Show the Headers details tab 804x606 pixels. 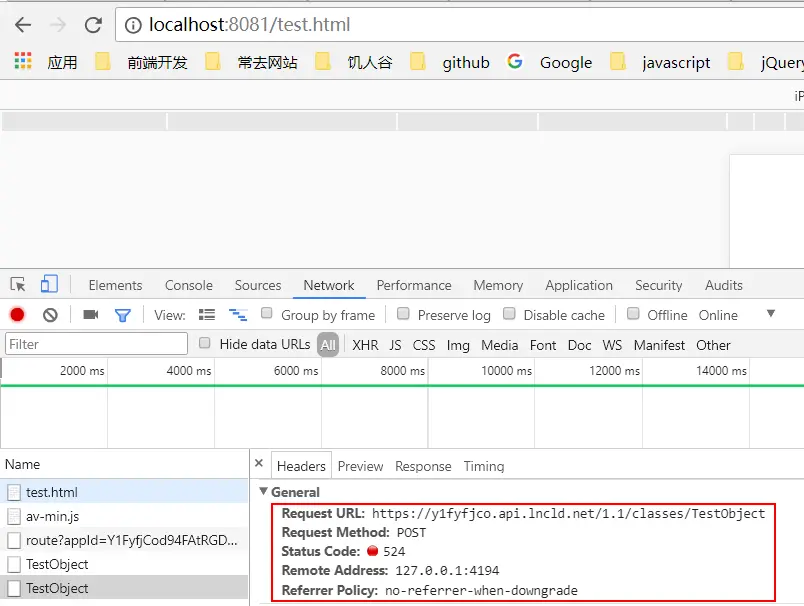301,466
